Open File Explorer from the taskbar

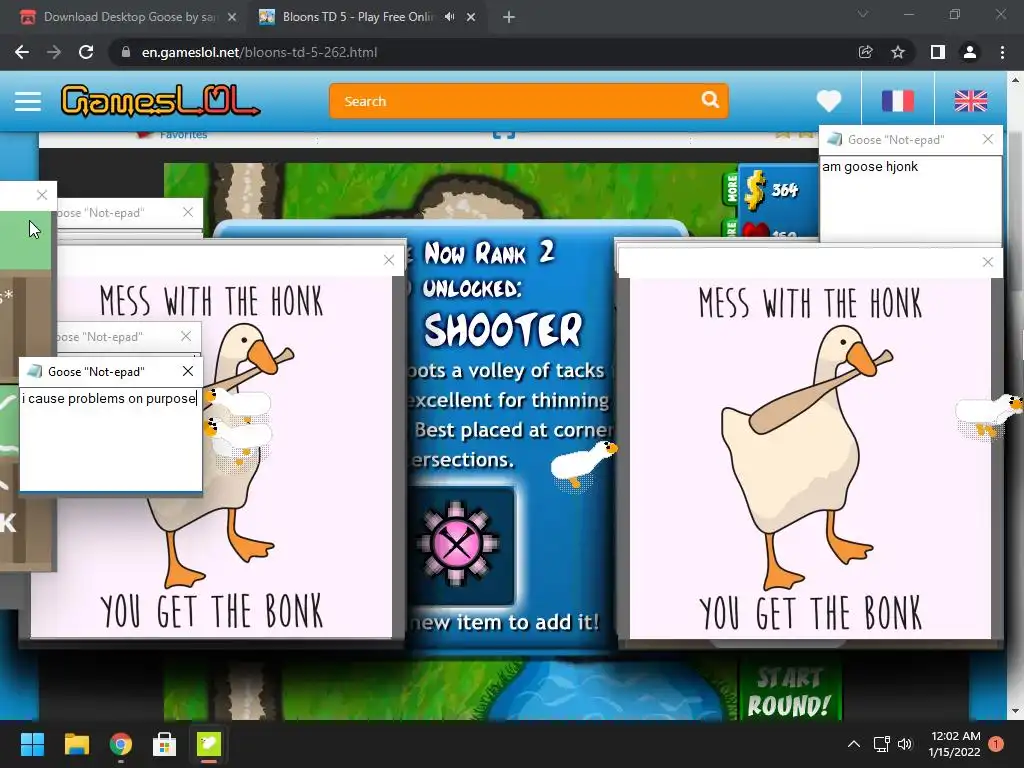(76, 744)
